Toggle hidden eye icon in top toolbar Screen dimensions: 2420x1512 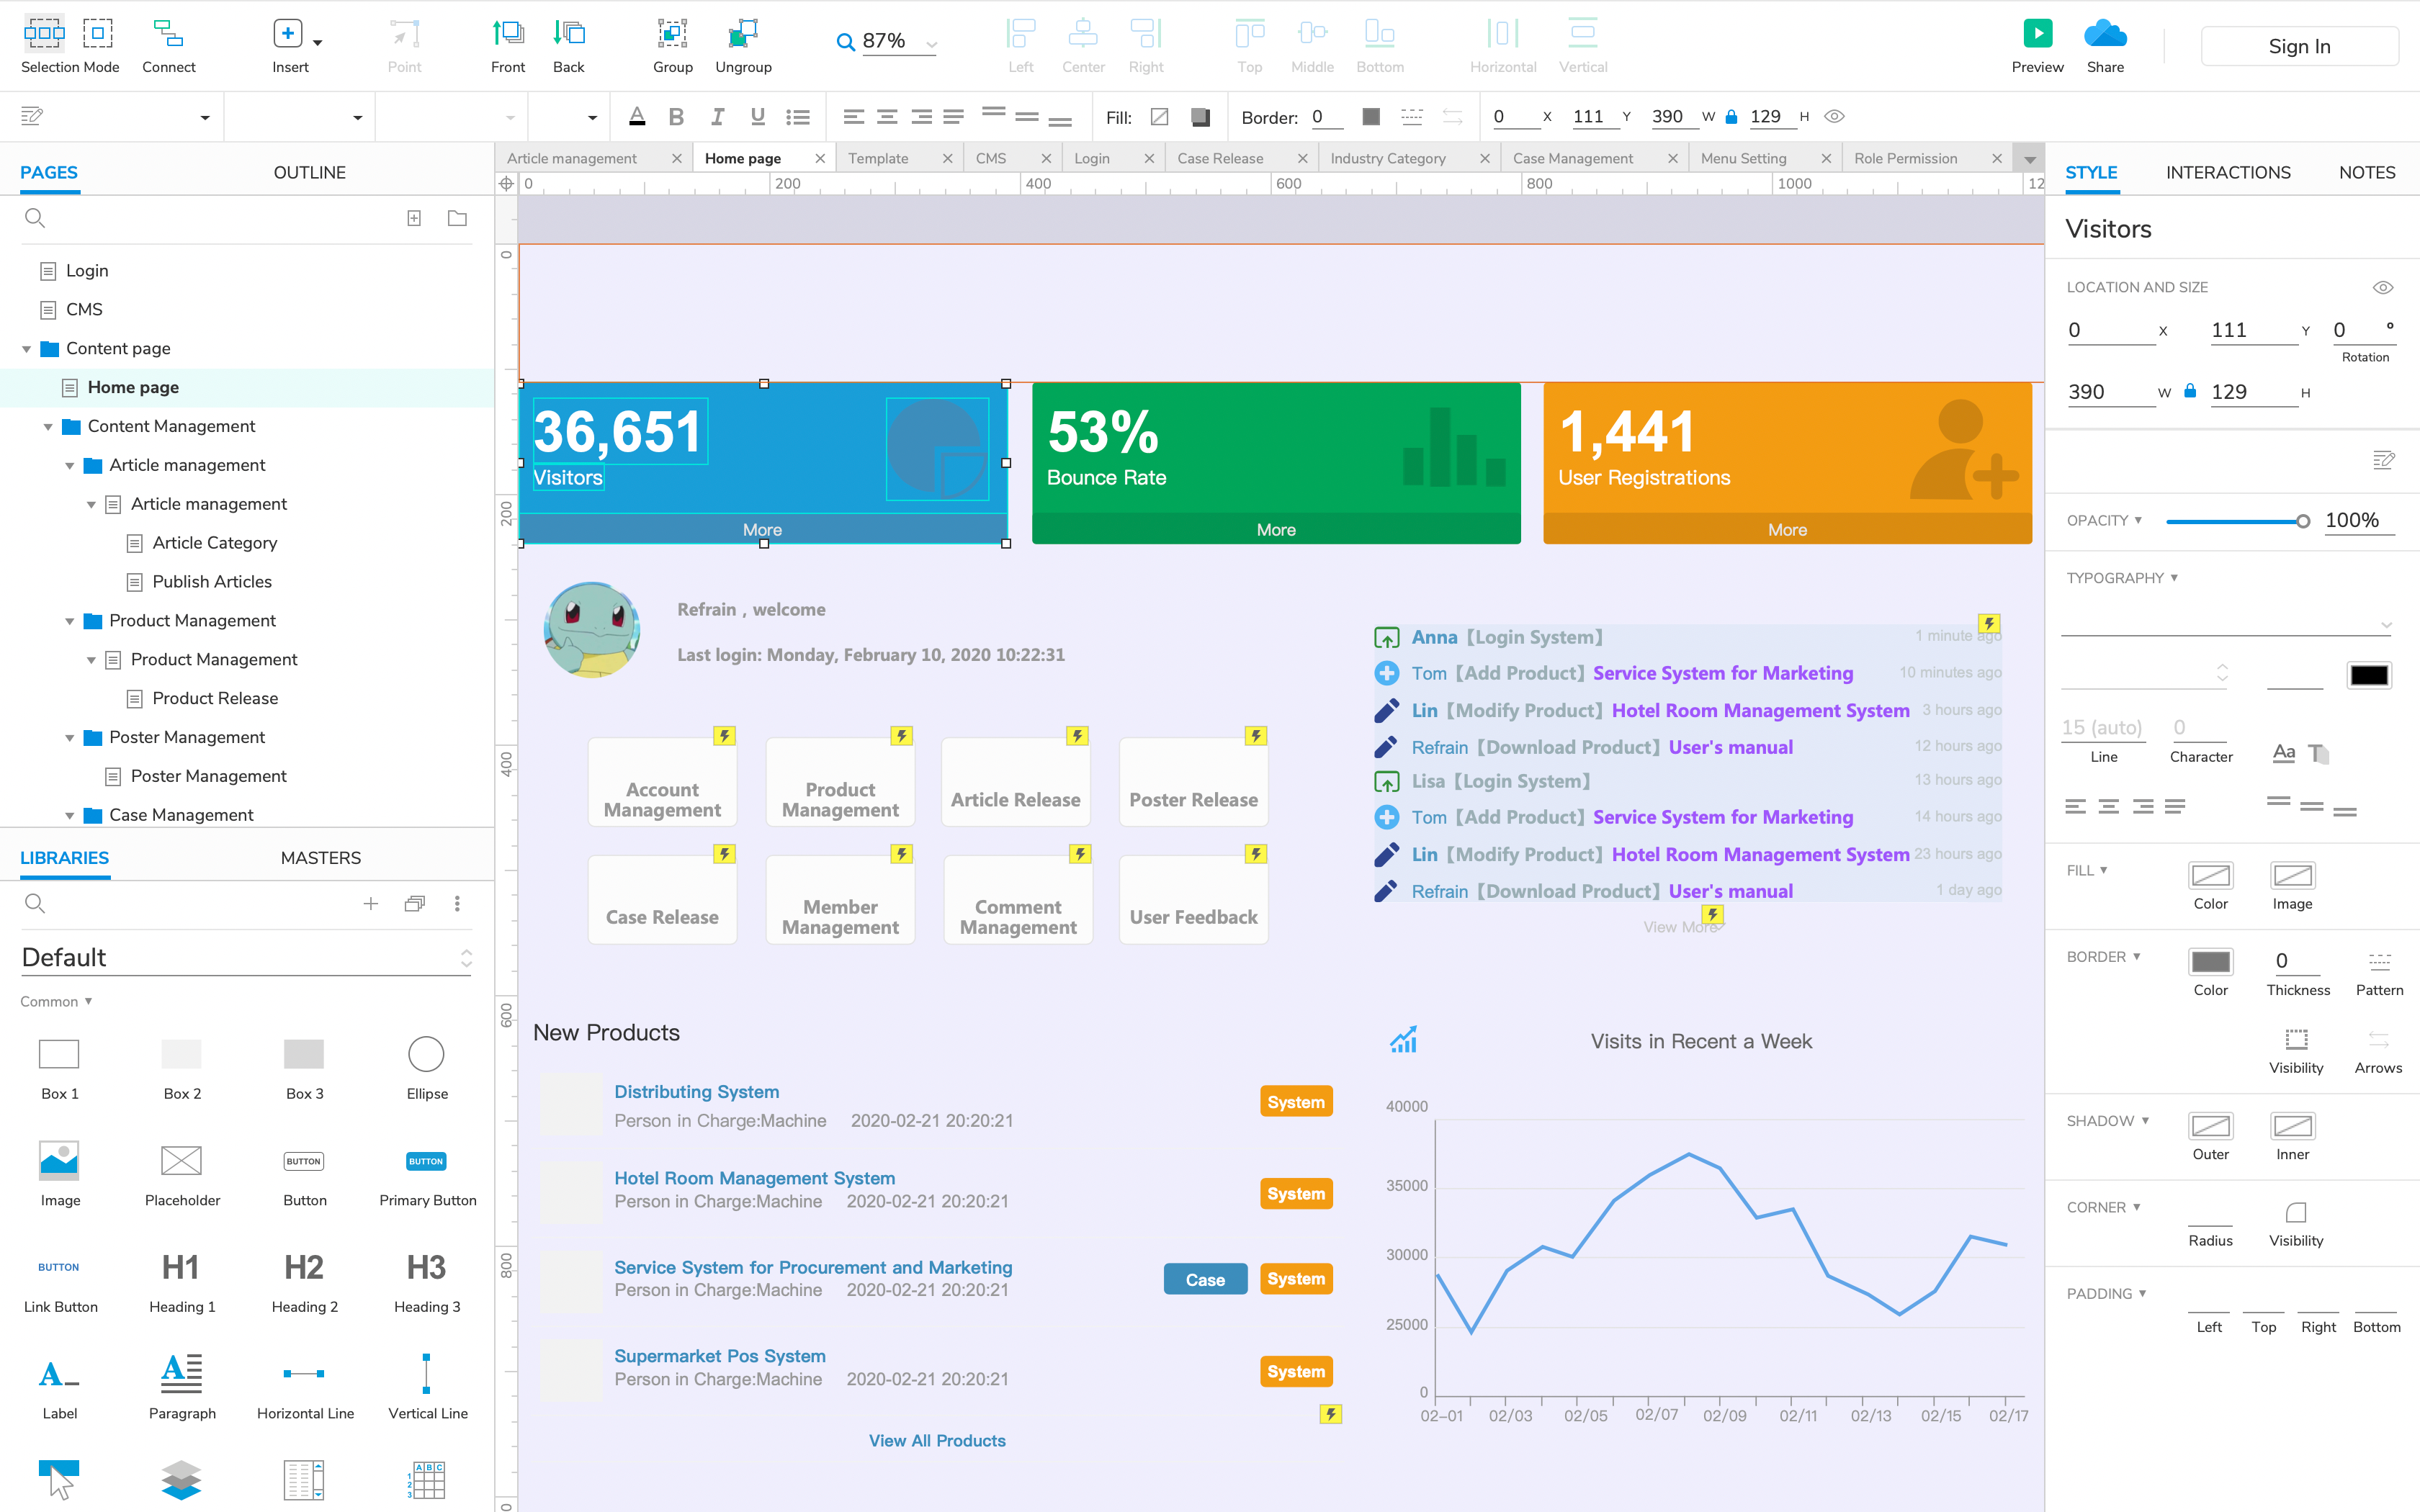point(1834,117)
